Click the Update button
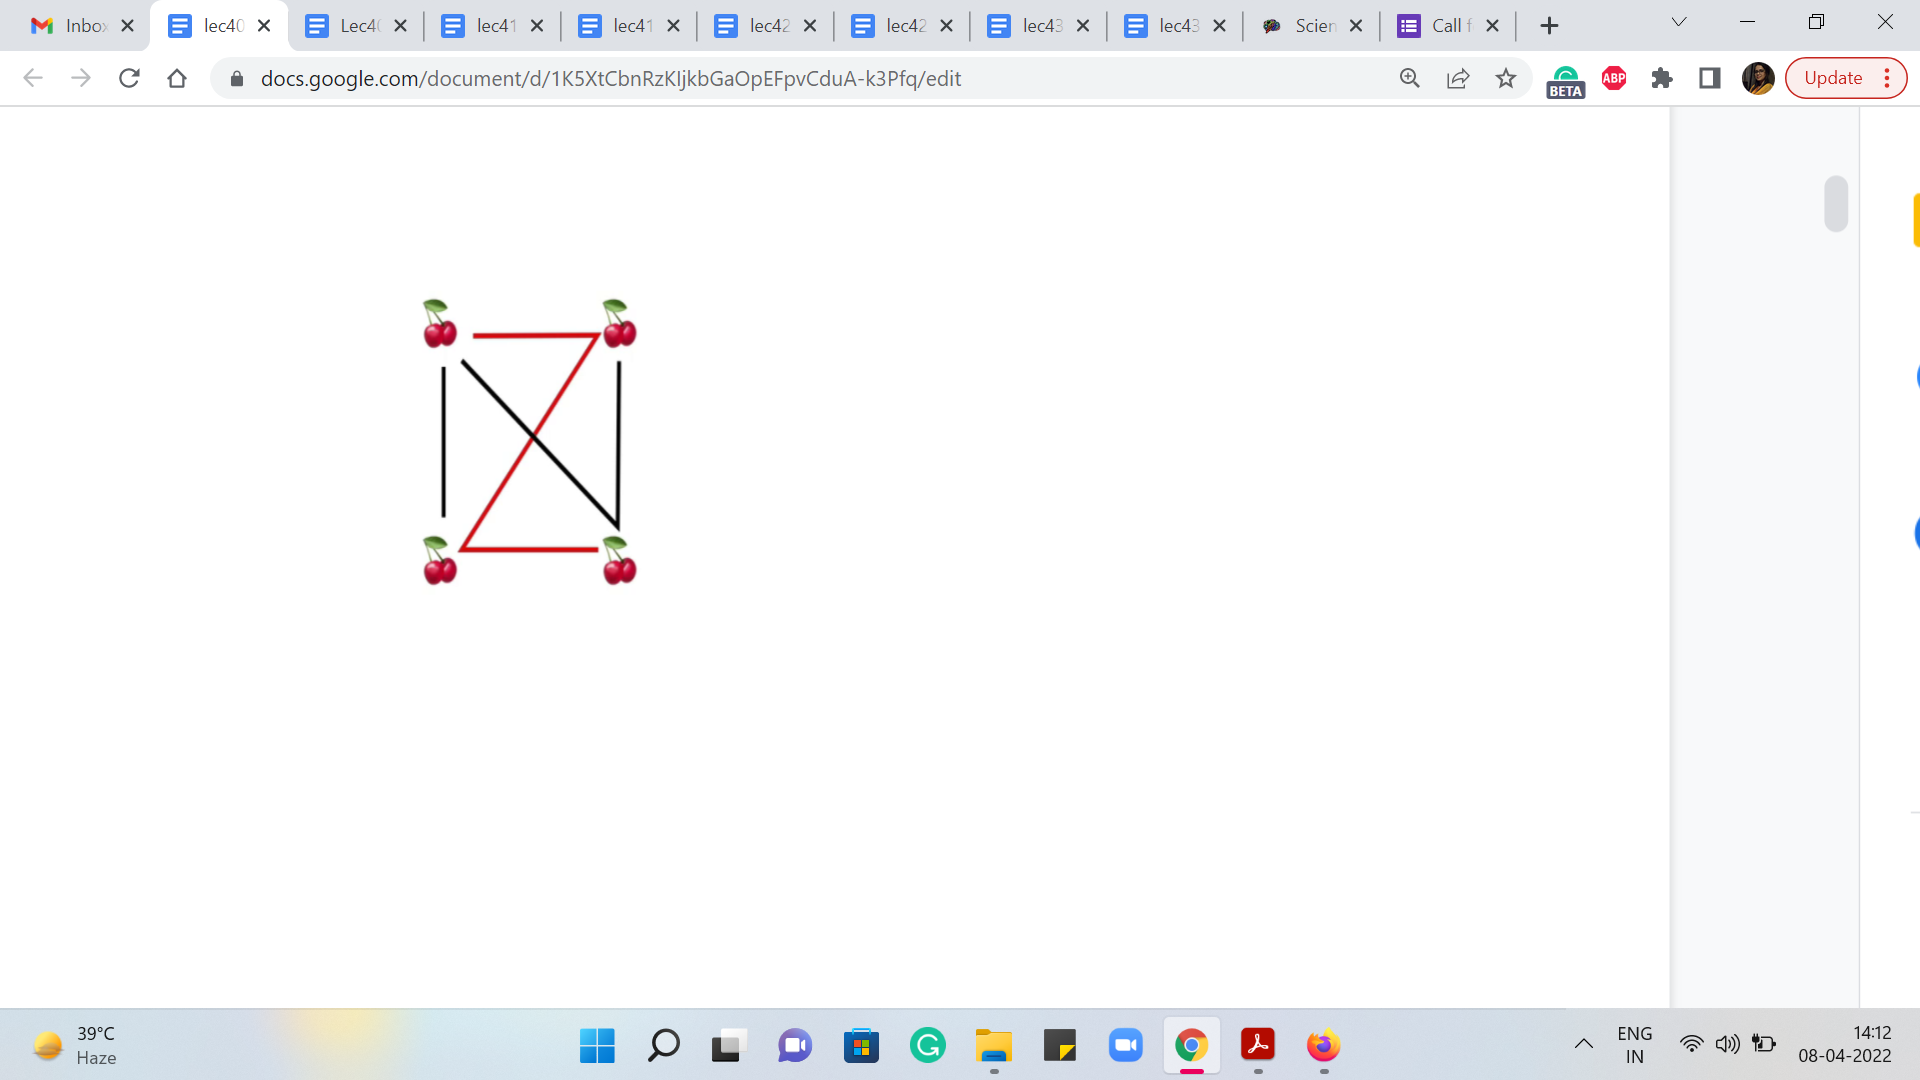1920x1080 pixels. [1833, 78]
